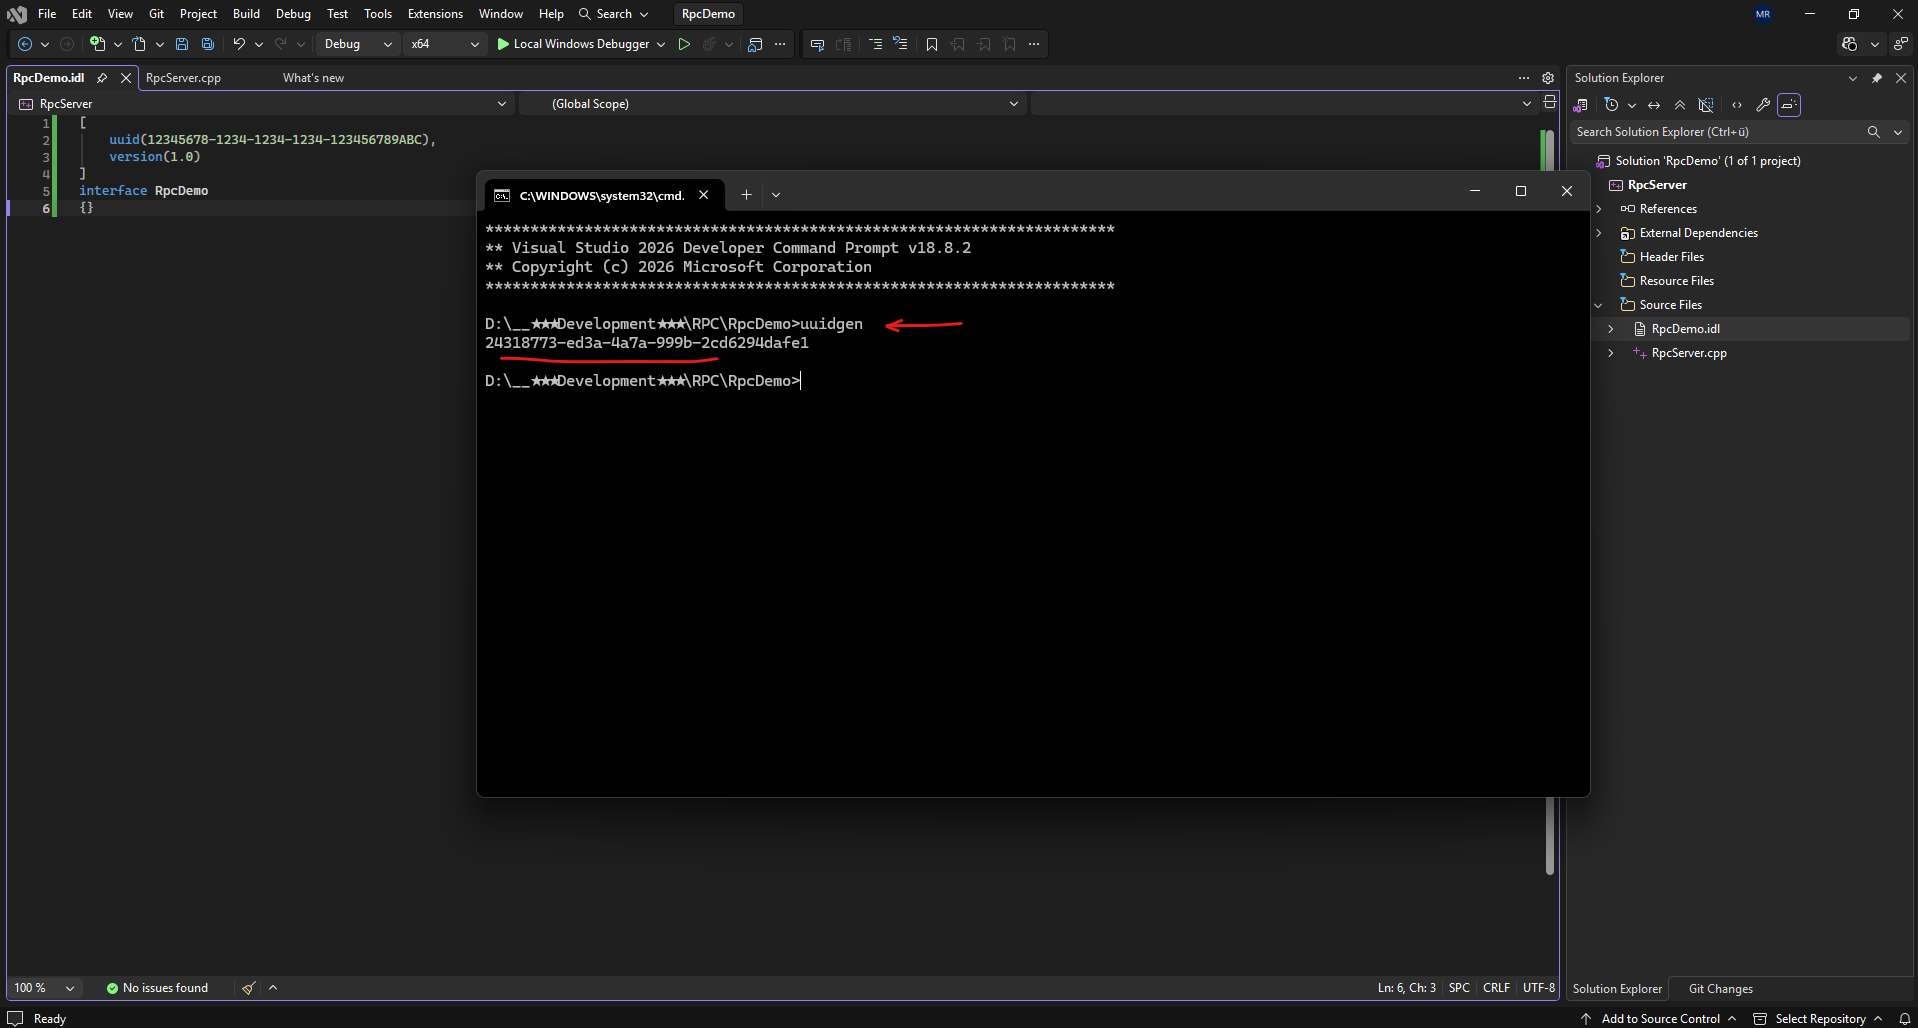Click the Pending Changes Filter clock icon

pyautogui.click(x=1611, y=105)
